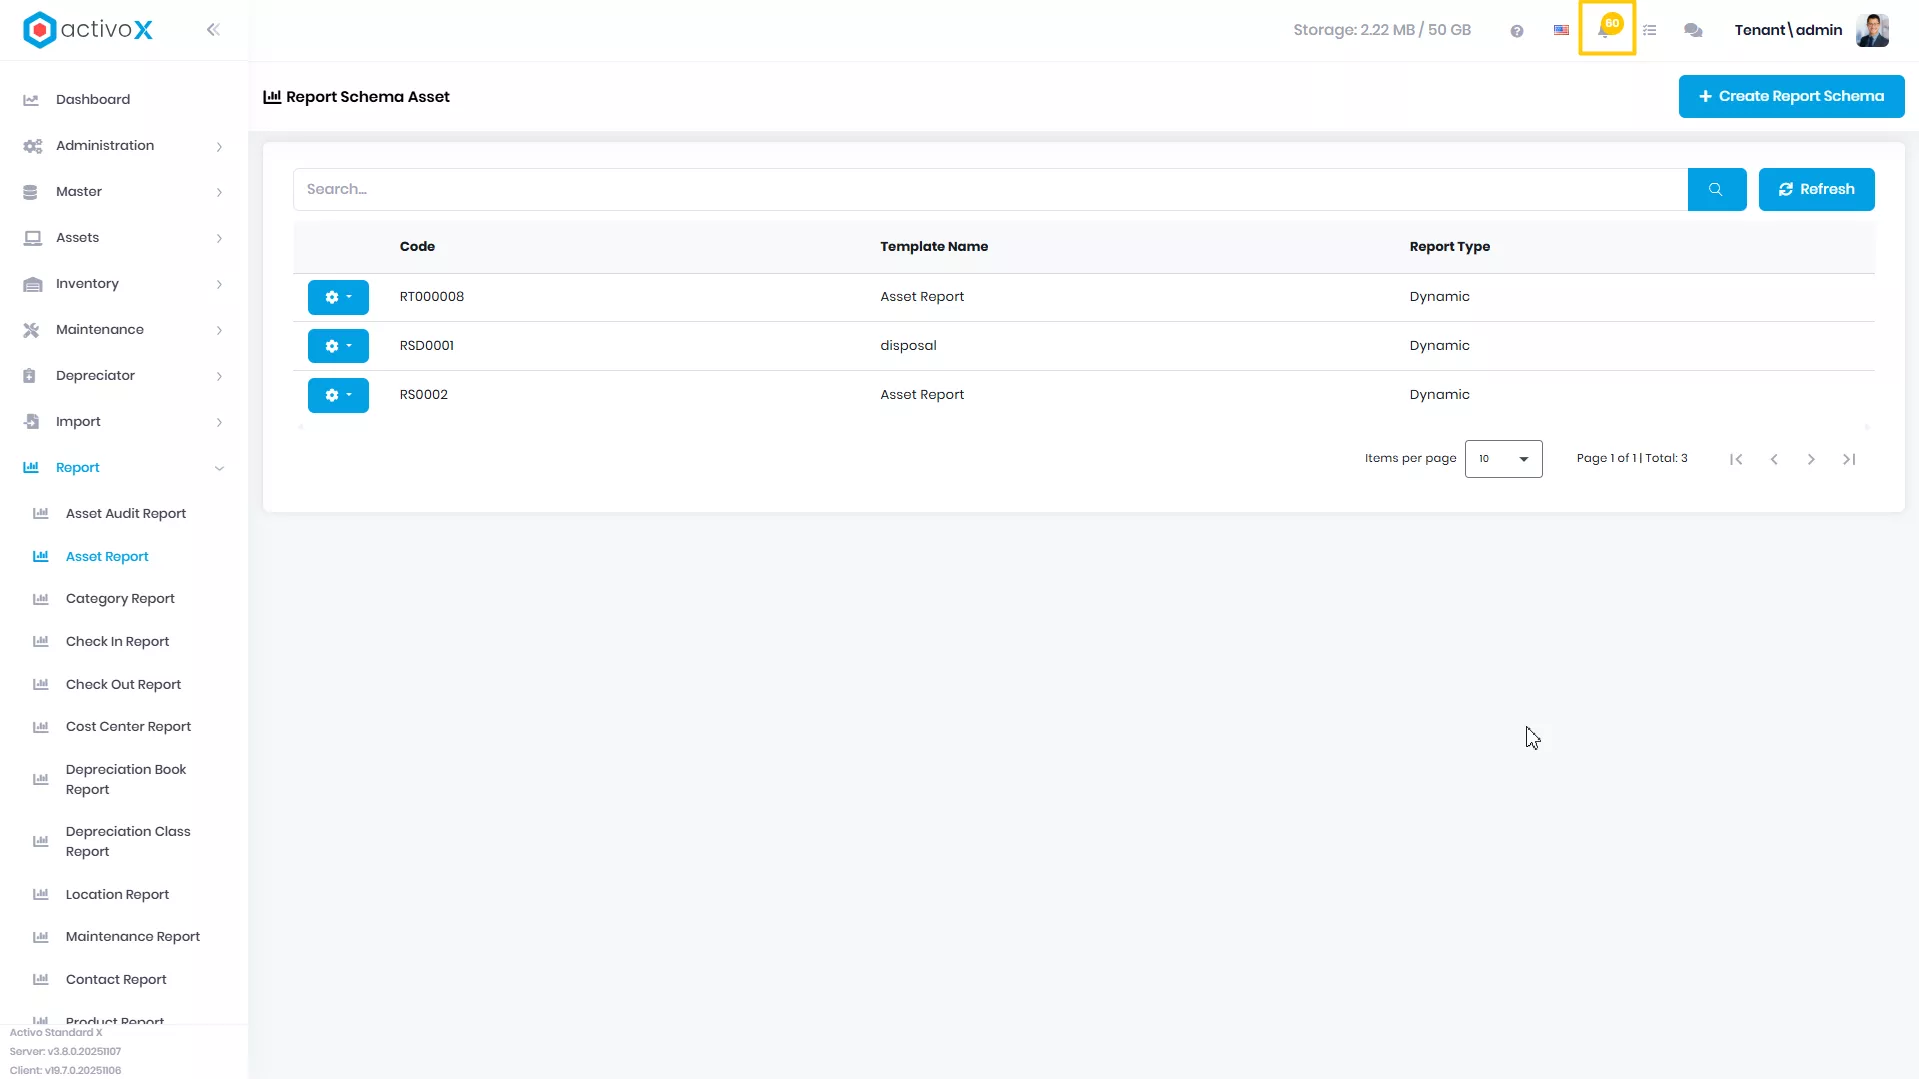This screenshot has height=1079, width=1919.
Task: Expand Master menu chevron
Action: tap(219, 192)
